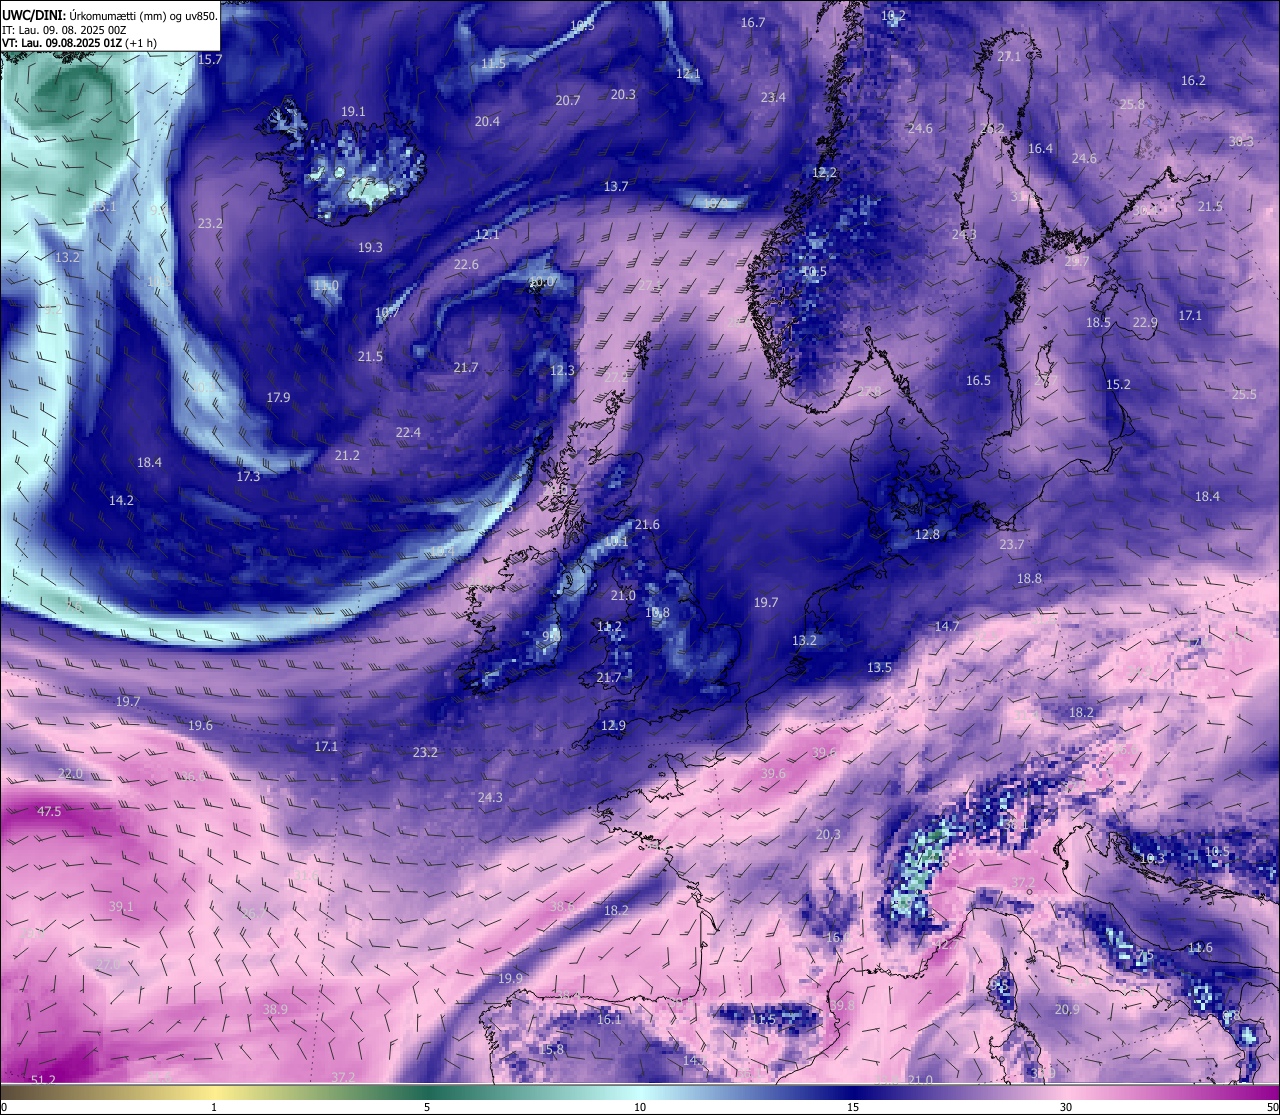Click the 22.4 value label

click(x=408, y=432)
